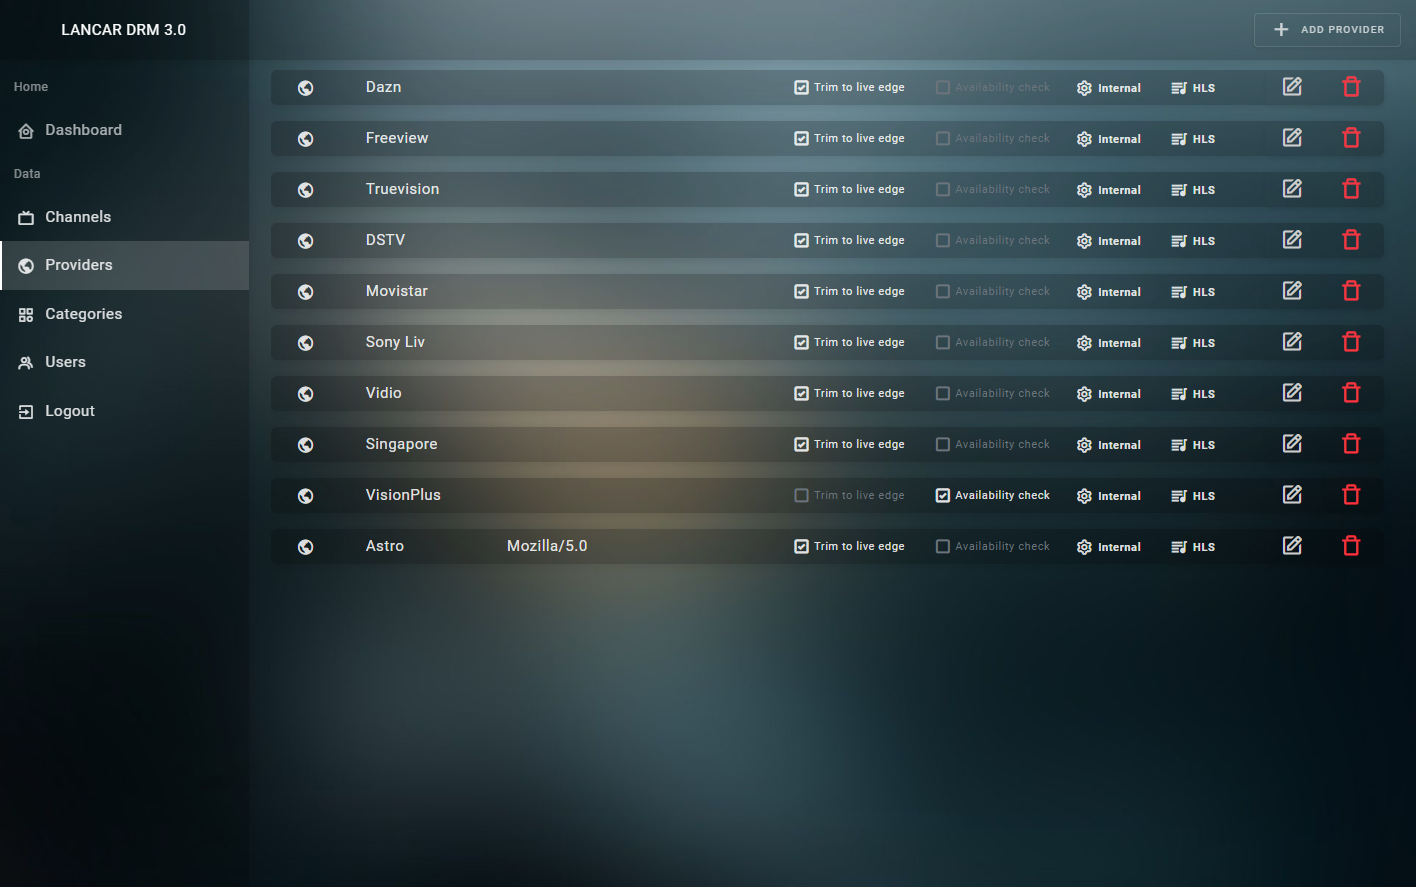The image size is (1416, 887).
Task: Click the globe icon next to Movistar
Action: pyautogui.click(x=306, y=292)
